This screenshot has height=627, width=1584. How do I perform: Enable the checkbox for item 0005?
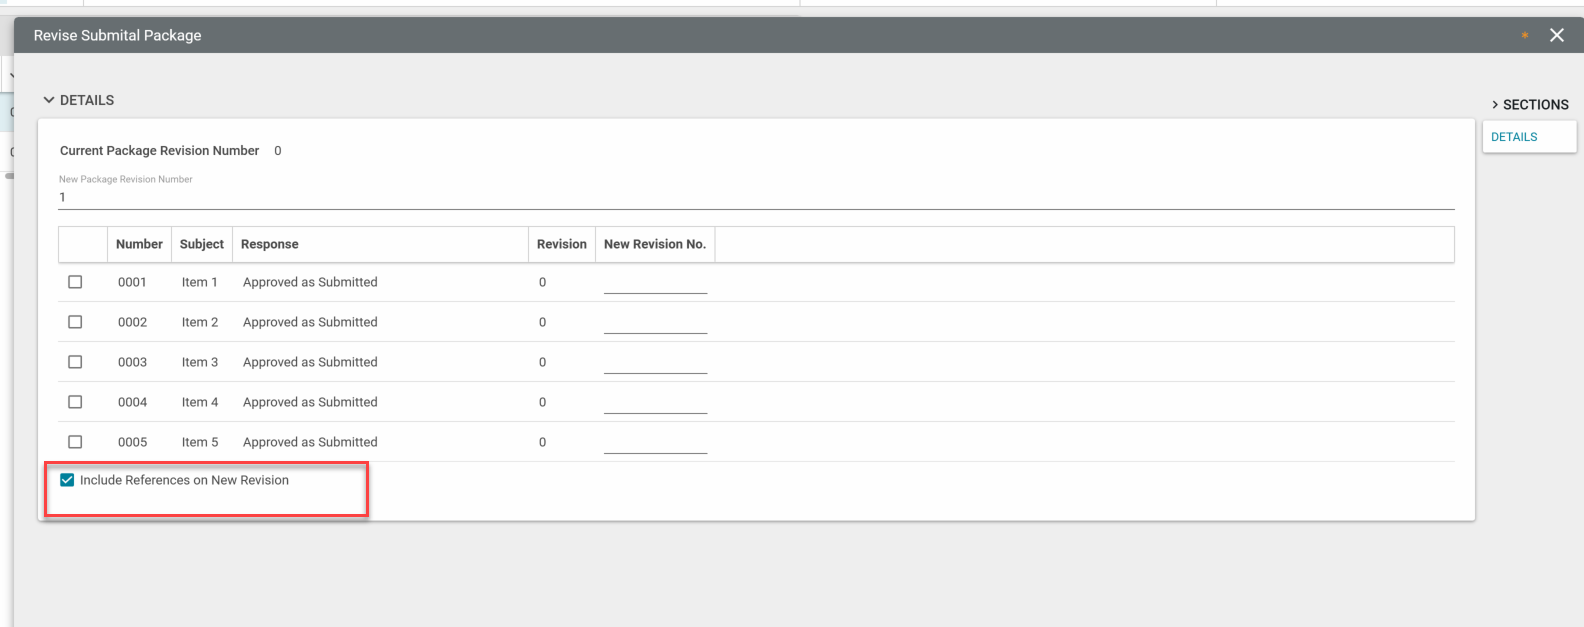tap(75, 442)
